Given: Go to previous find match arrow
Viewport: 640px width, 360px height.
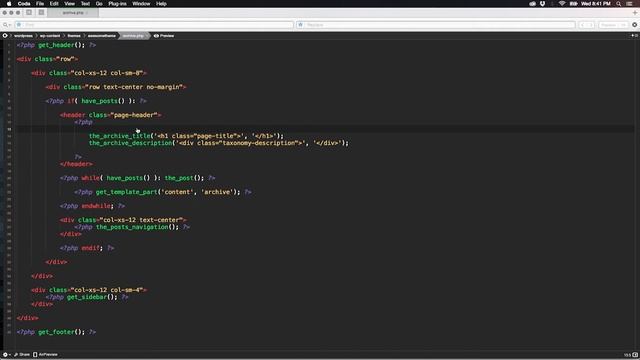Looking at the screenshot, I should (582, 25).
